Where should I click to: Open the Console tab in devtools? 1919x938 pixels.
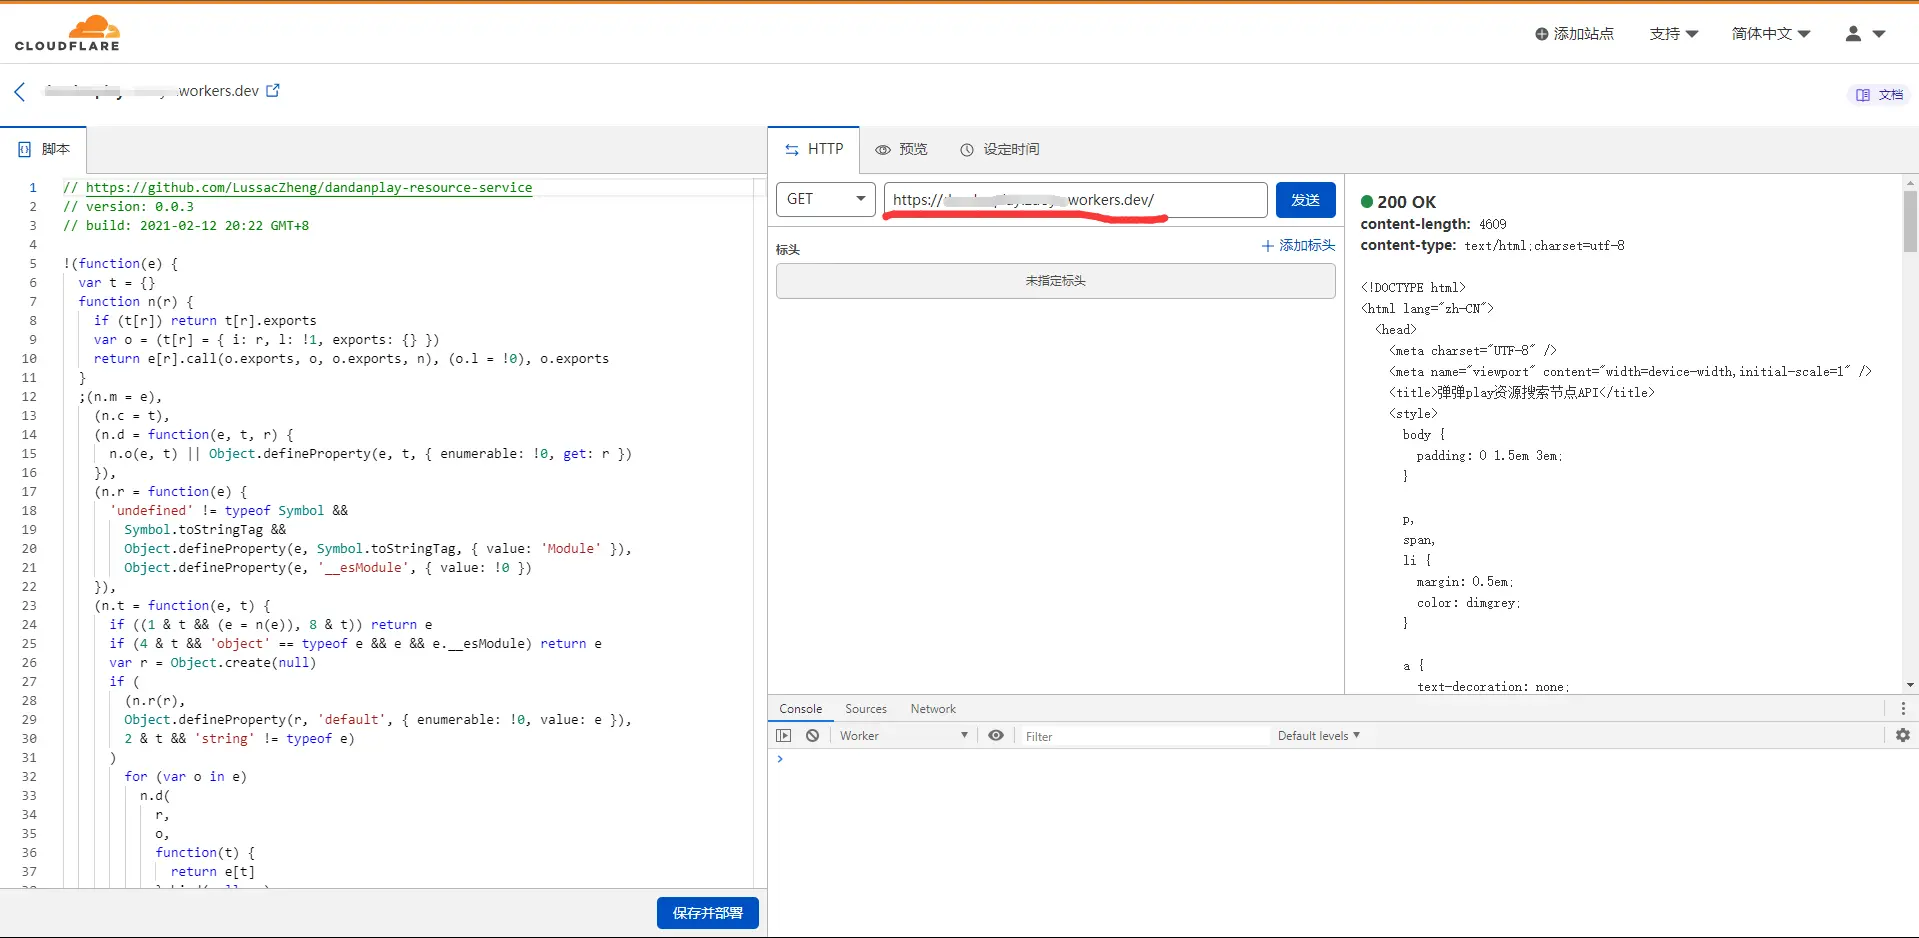(x=801, y=709)
